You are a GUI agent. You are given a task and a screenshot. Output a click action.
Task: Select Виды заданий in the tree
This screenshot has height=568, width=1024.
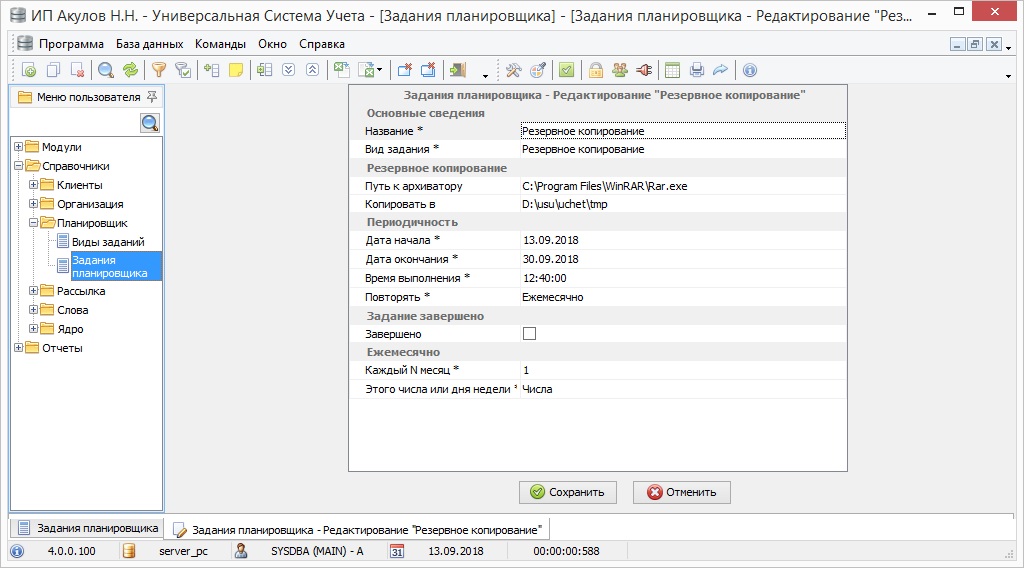[108, 242]
